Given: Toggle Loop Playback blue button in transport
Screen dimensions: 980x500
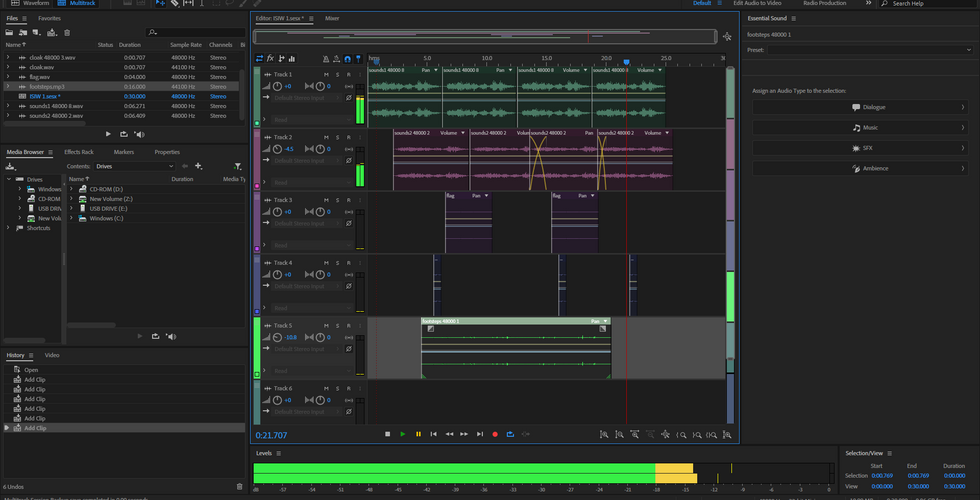Looking at the screenshot, I should (x=511, y=434).
